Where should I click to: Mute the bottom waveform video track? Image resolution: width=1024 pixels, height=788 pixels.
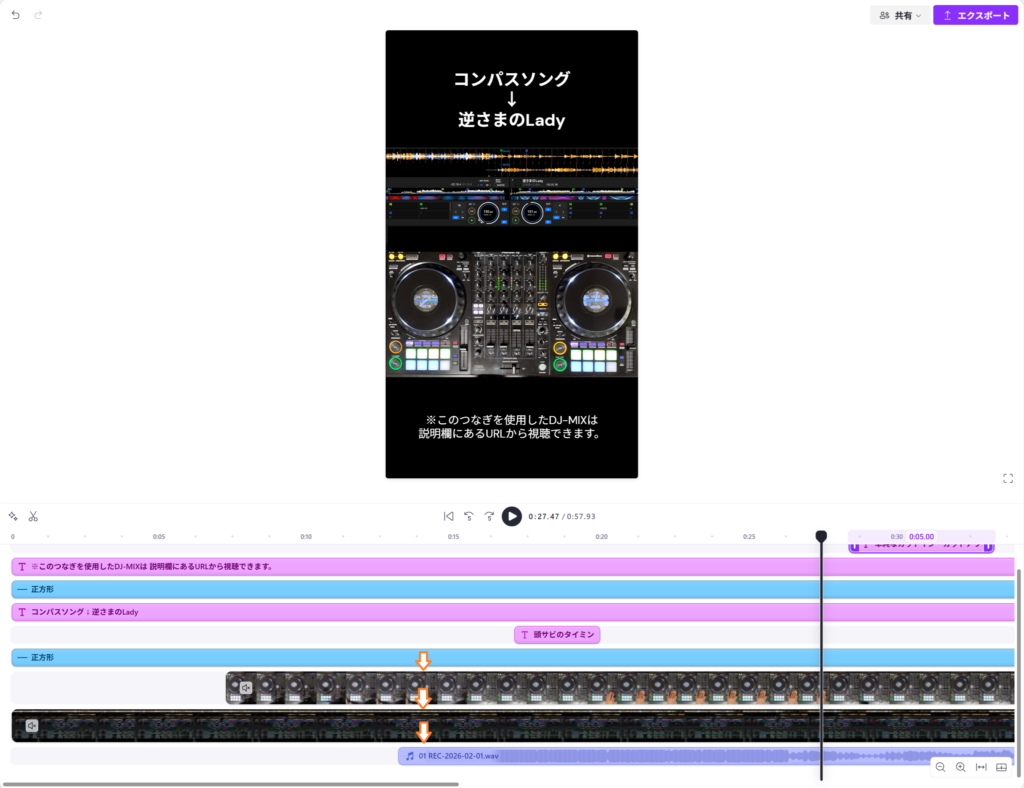pyautogui.click(x=32, y=725)
